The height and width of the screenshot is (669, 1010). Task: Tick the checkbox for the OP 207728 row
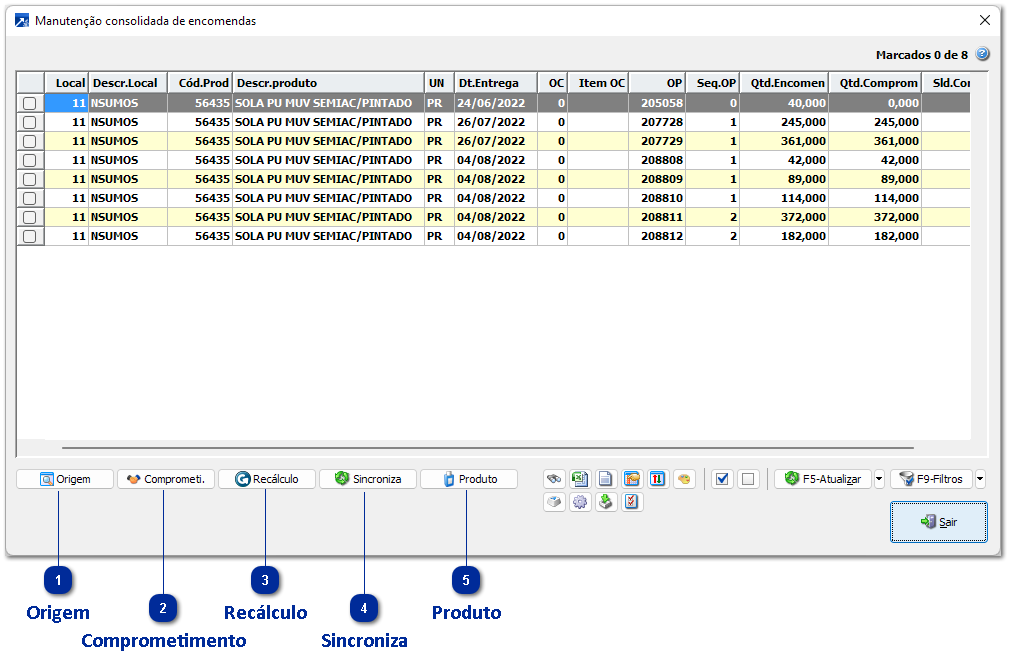(x=30, y=122)
